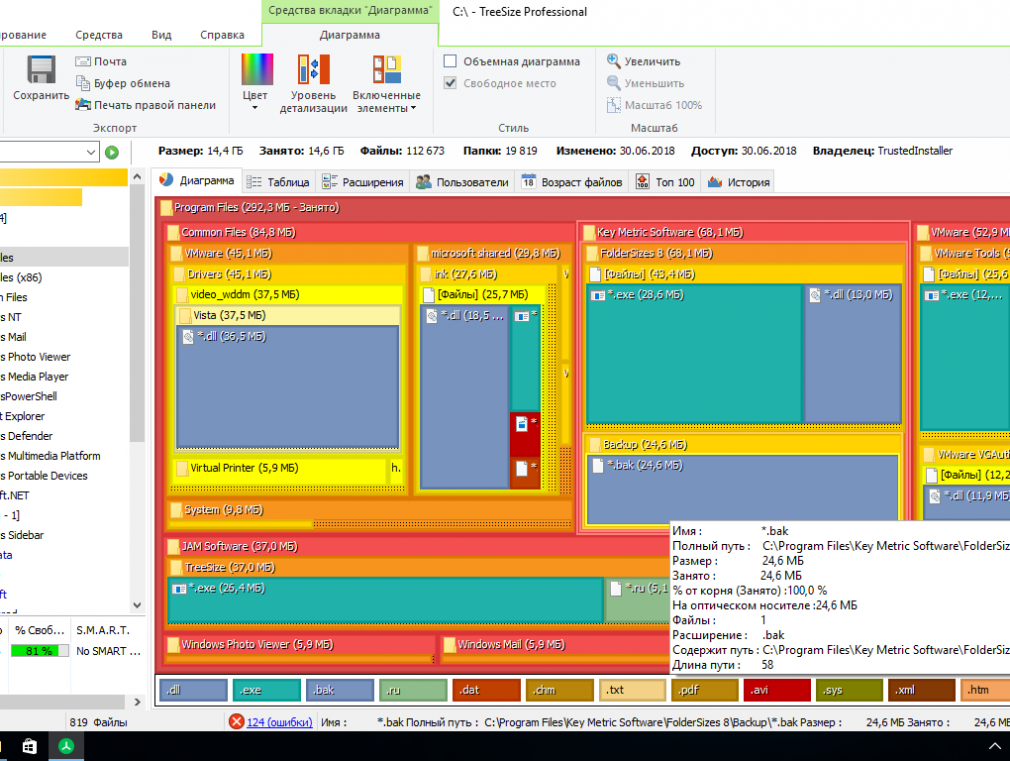Open the Вид ribbon tab

161,35
